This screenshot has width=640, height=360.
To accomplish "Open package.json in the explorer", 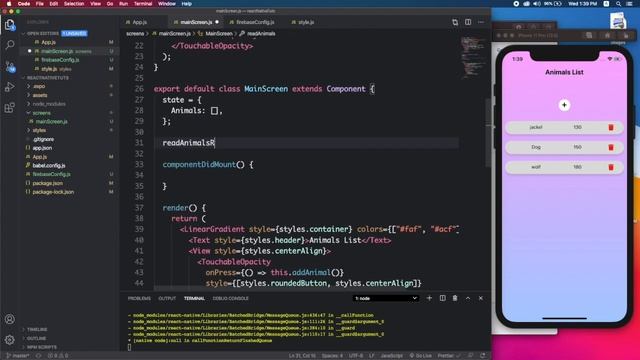I will pos(47,183).
